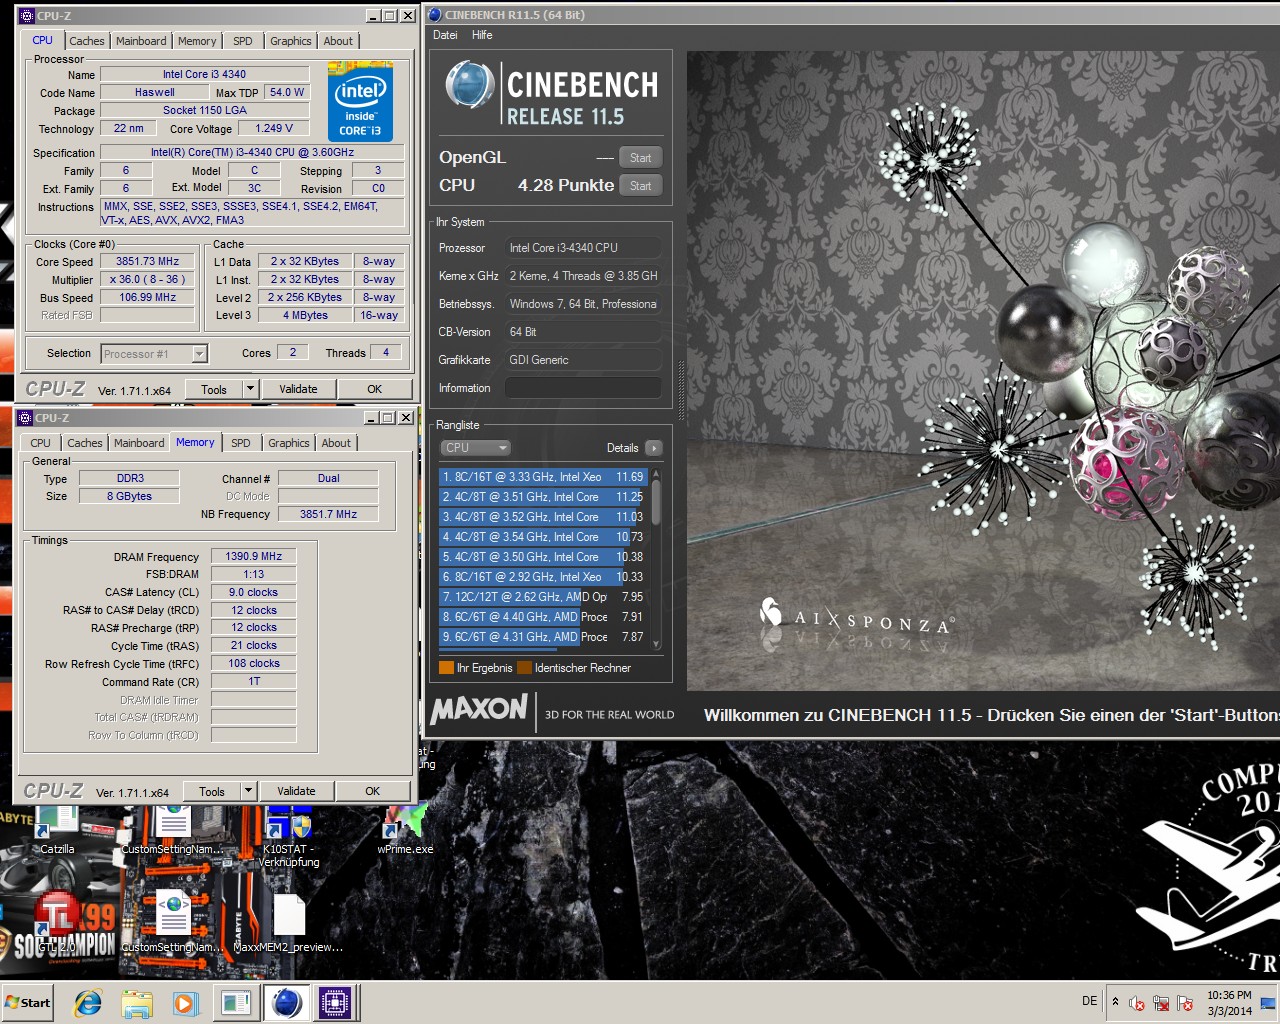Open Windows Explorer folder icon on taskbar
Screen dimensions: 1280x1024
pos(137,1003)
